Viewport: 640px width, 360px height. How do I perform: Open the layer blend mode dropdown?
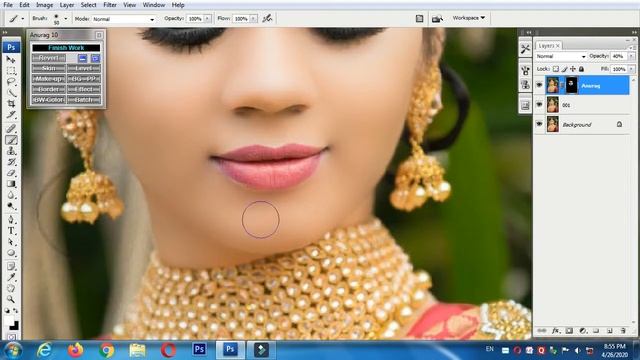560,56
